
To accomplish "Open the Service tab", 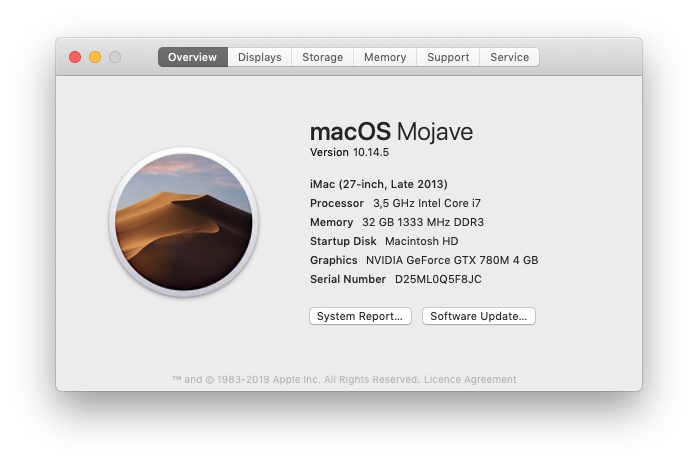I will tap(509, 57).
